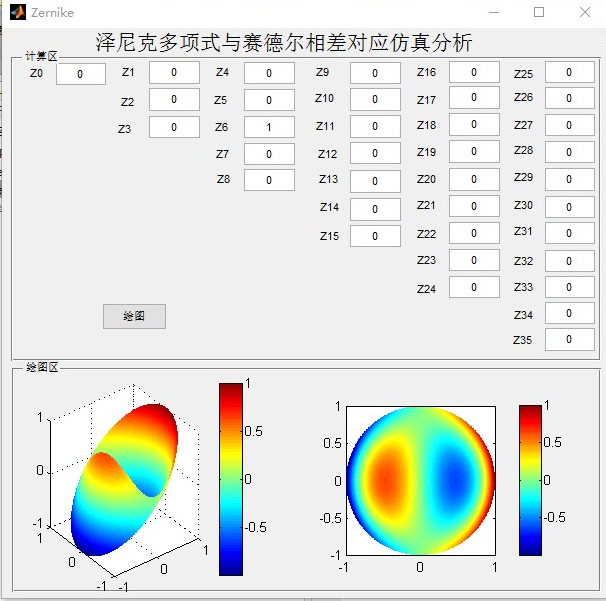Click the colorbar beside the 3D plot

tap(231, 479)
